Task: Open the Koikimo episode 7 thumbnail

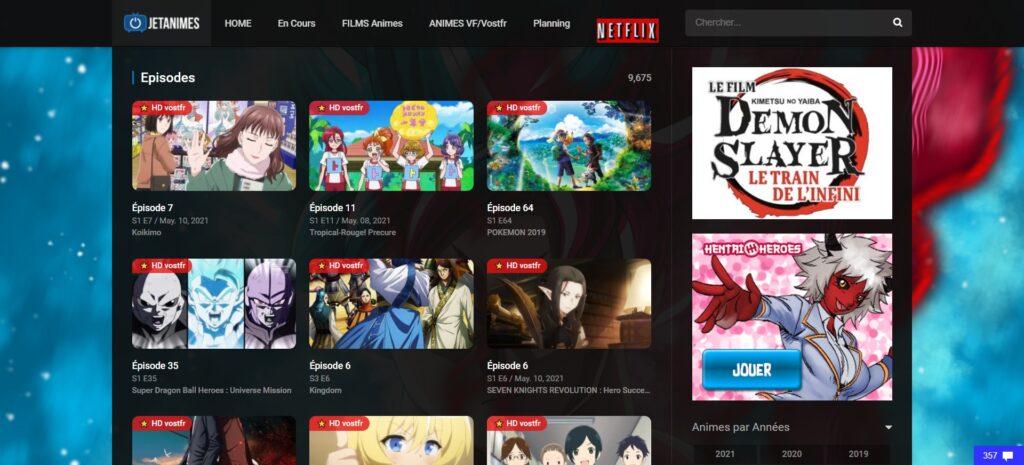Action: coord(214,146)
